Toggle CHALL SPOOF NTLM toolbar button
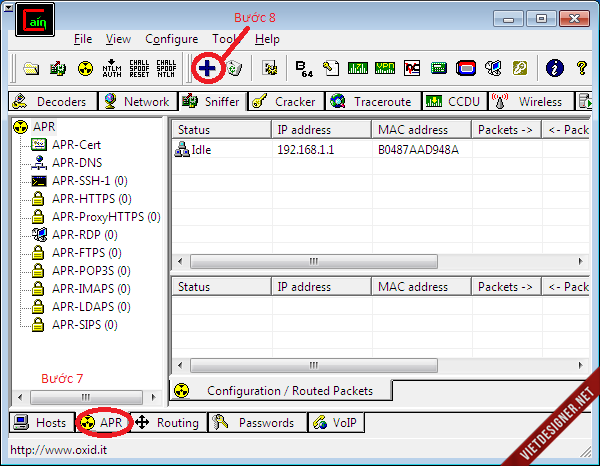Screen dimensions: 600x466 [166, 68]
